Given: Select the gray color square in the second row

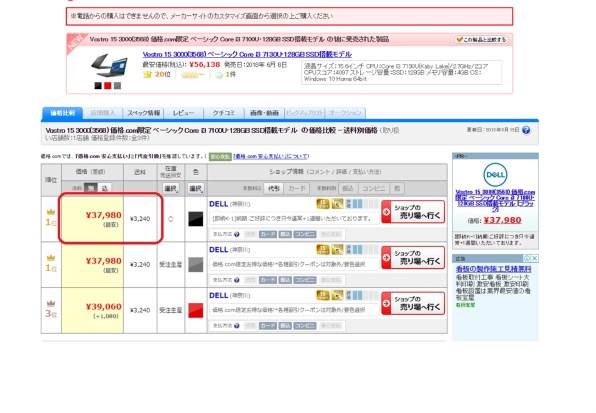Looking at the screenshot, I should 196,265.
